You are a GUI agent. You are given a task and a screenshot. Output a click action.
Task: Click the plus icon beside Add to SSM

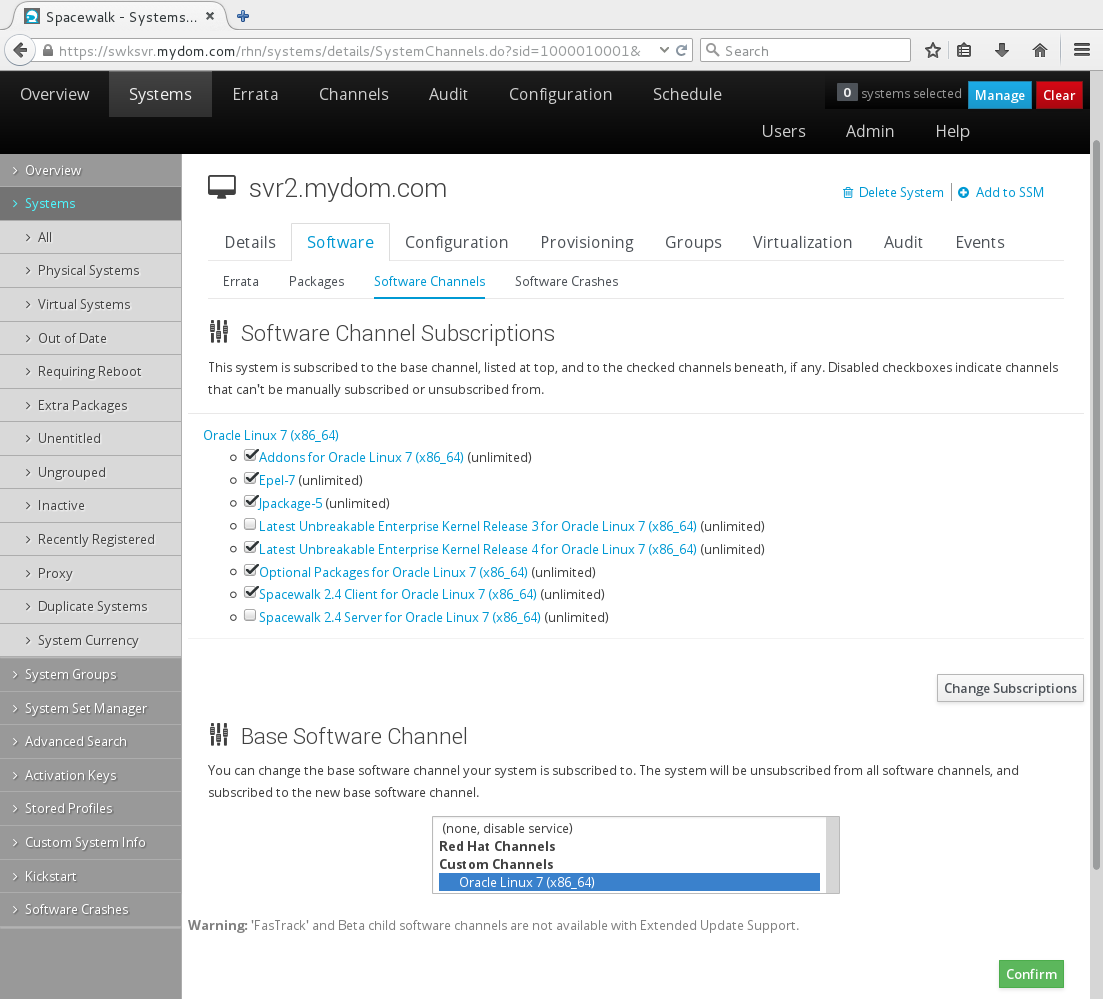click(964, 193)
